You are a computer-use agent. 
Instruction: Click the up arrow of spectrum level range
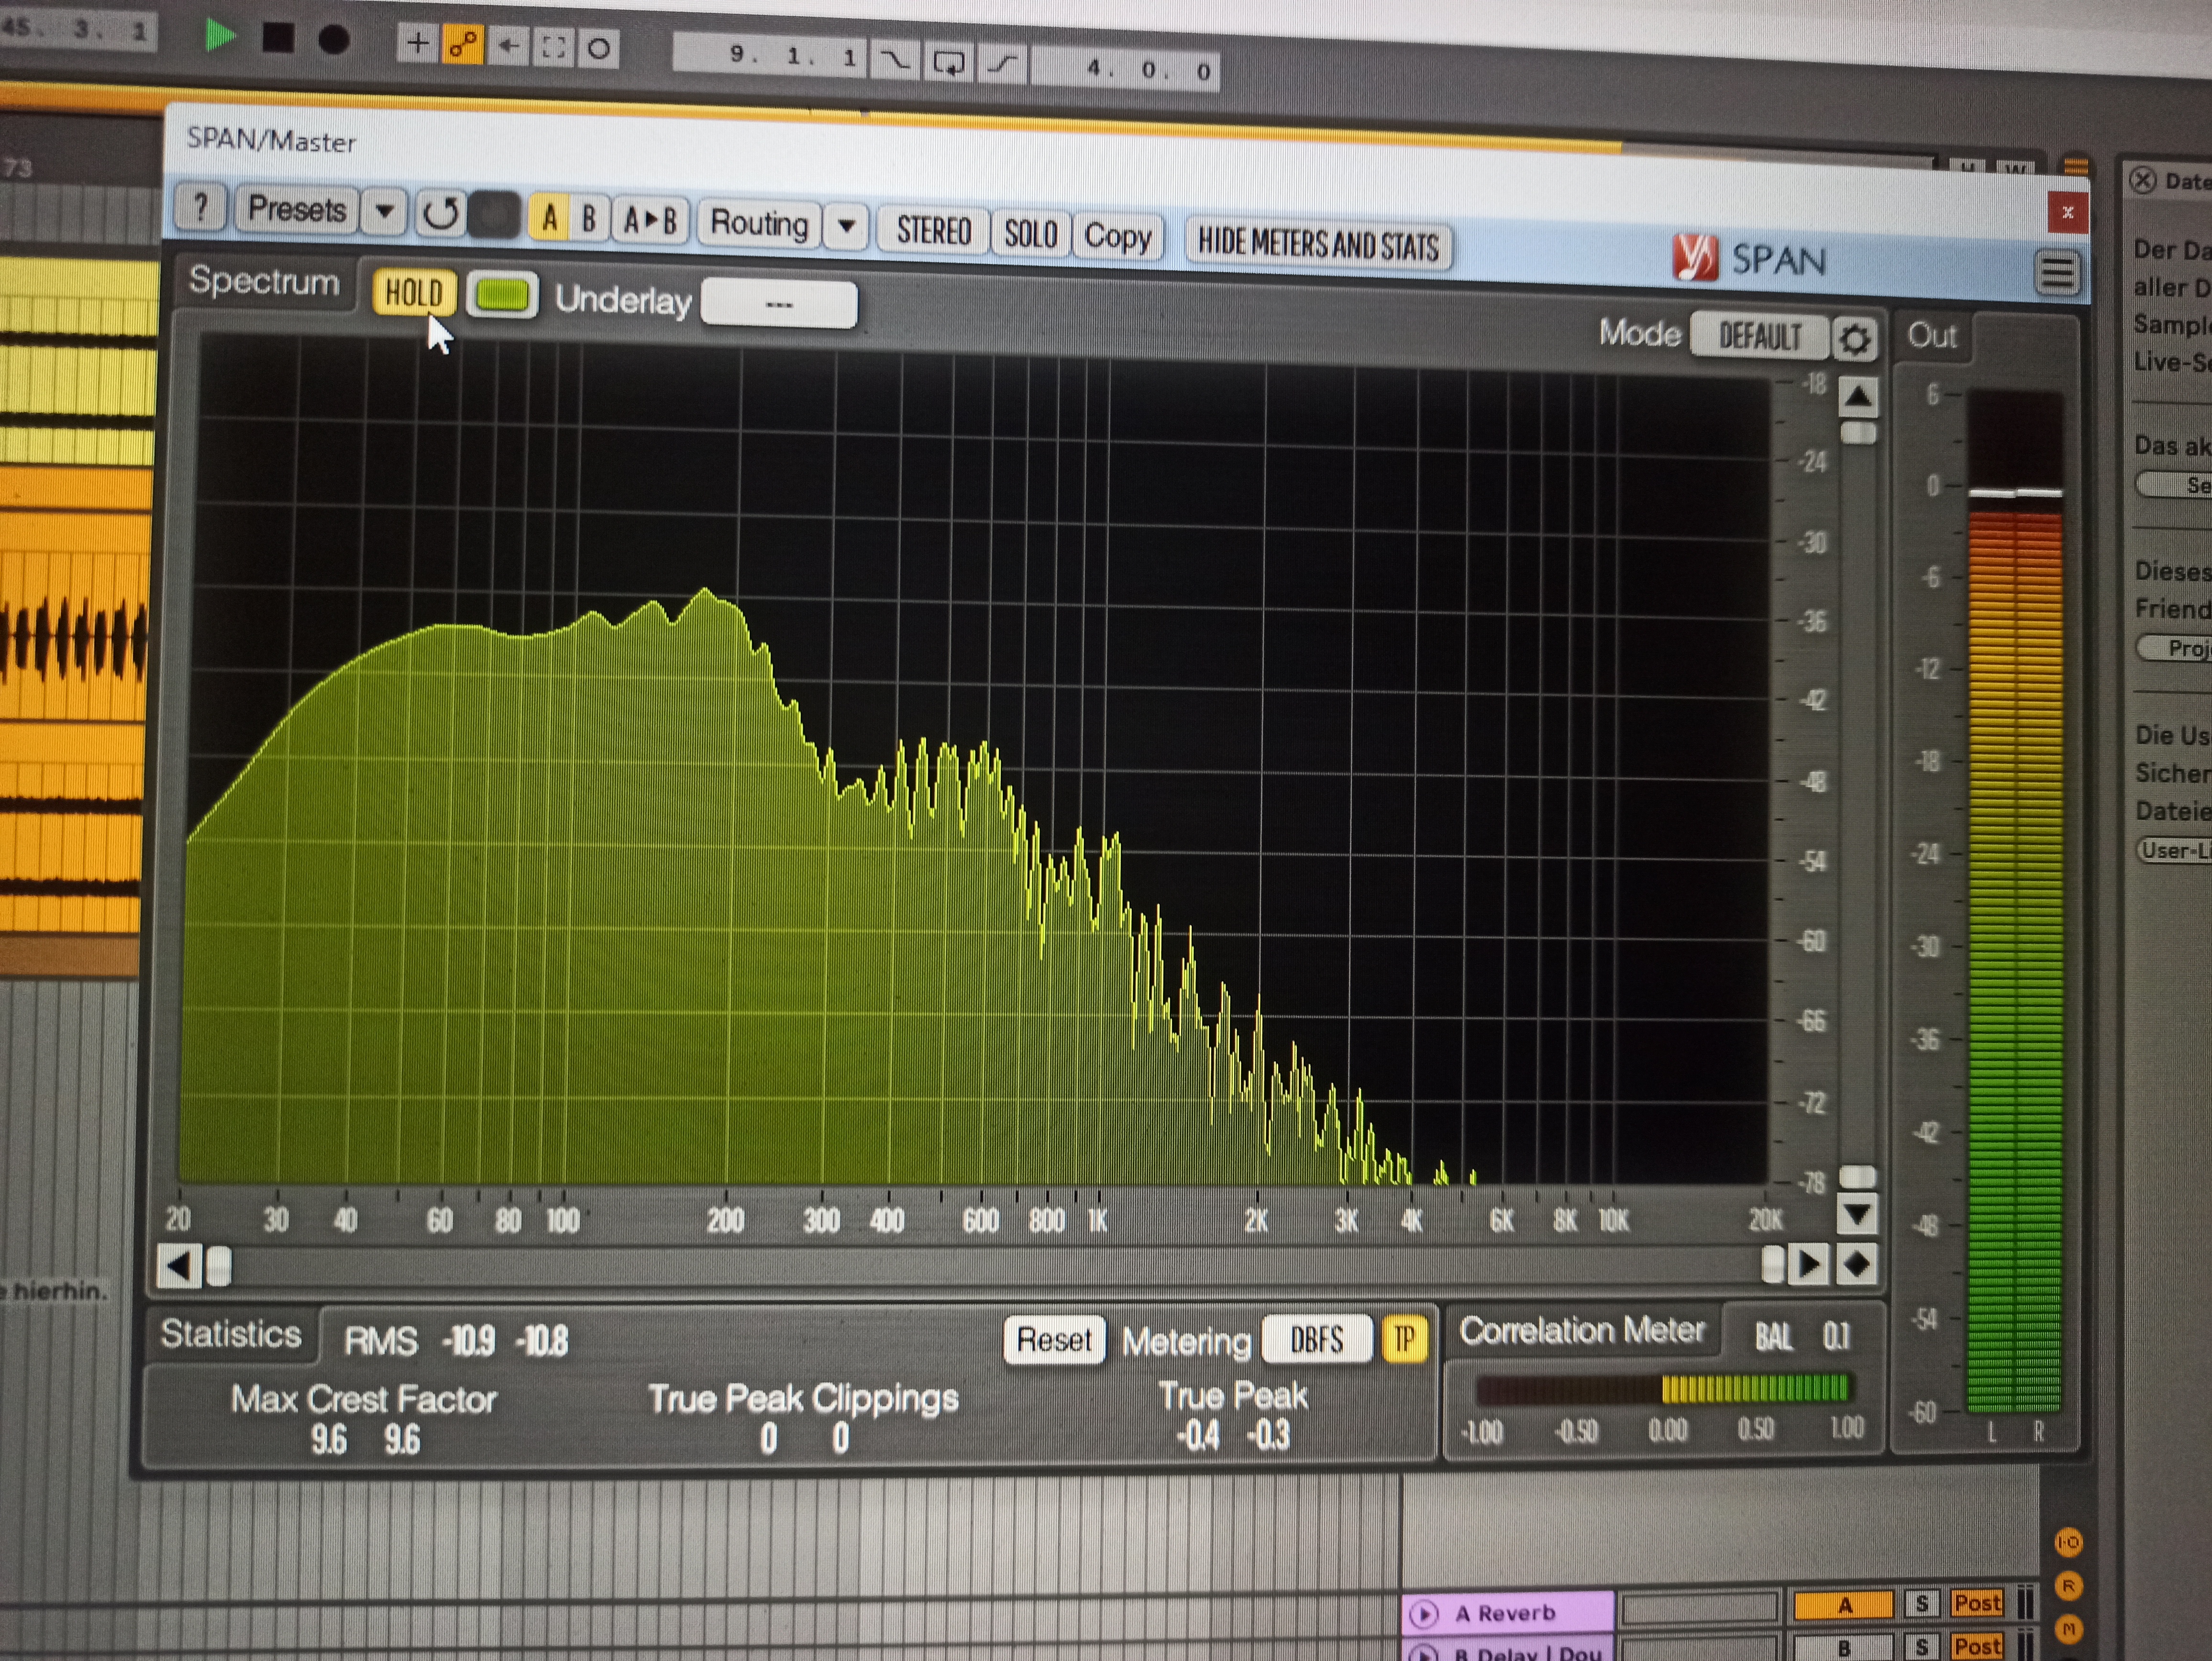tap(1857, 398)
